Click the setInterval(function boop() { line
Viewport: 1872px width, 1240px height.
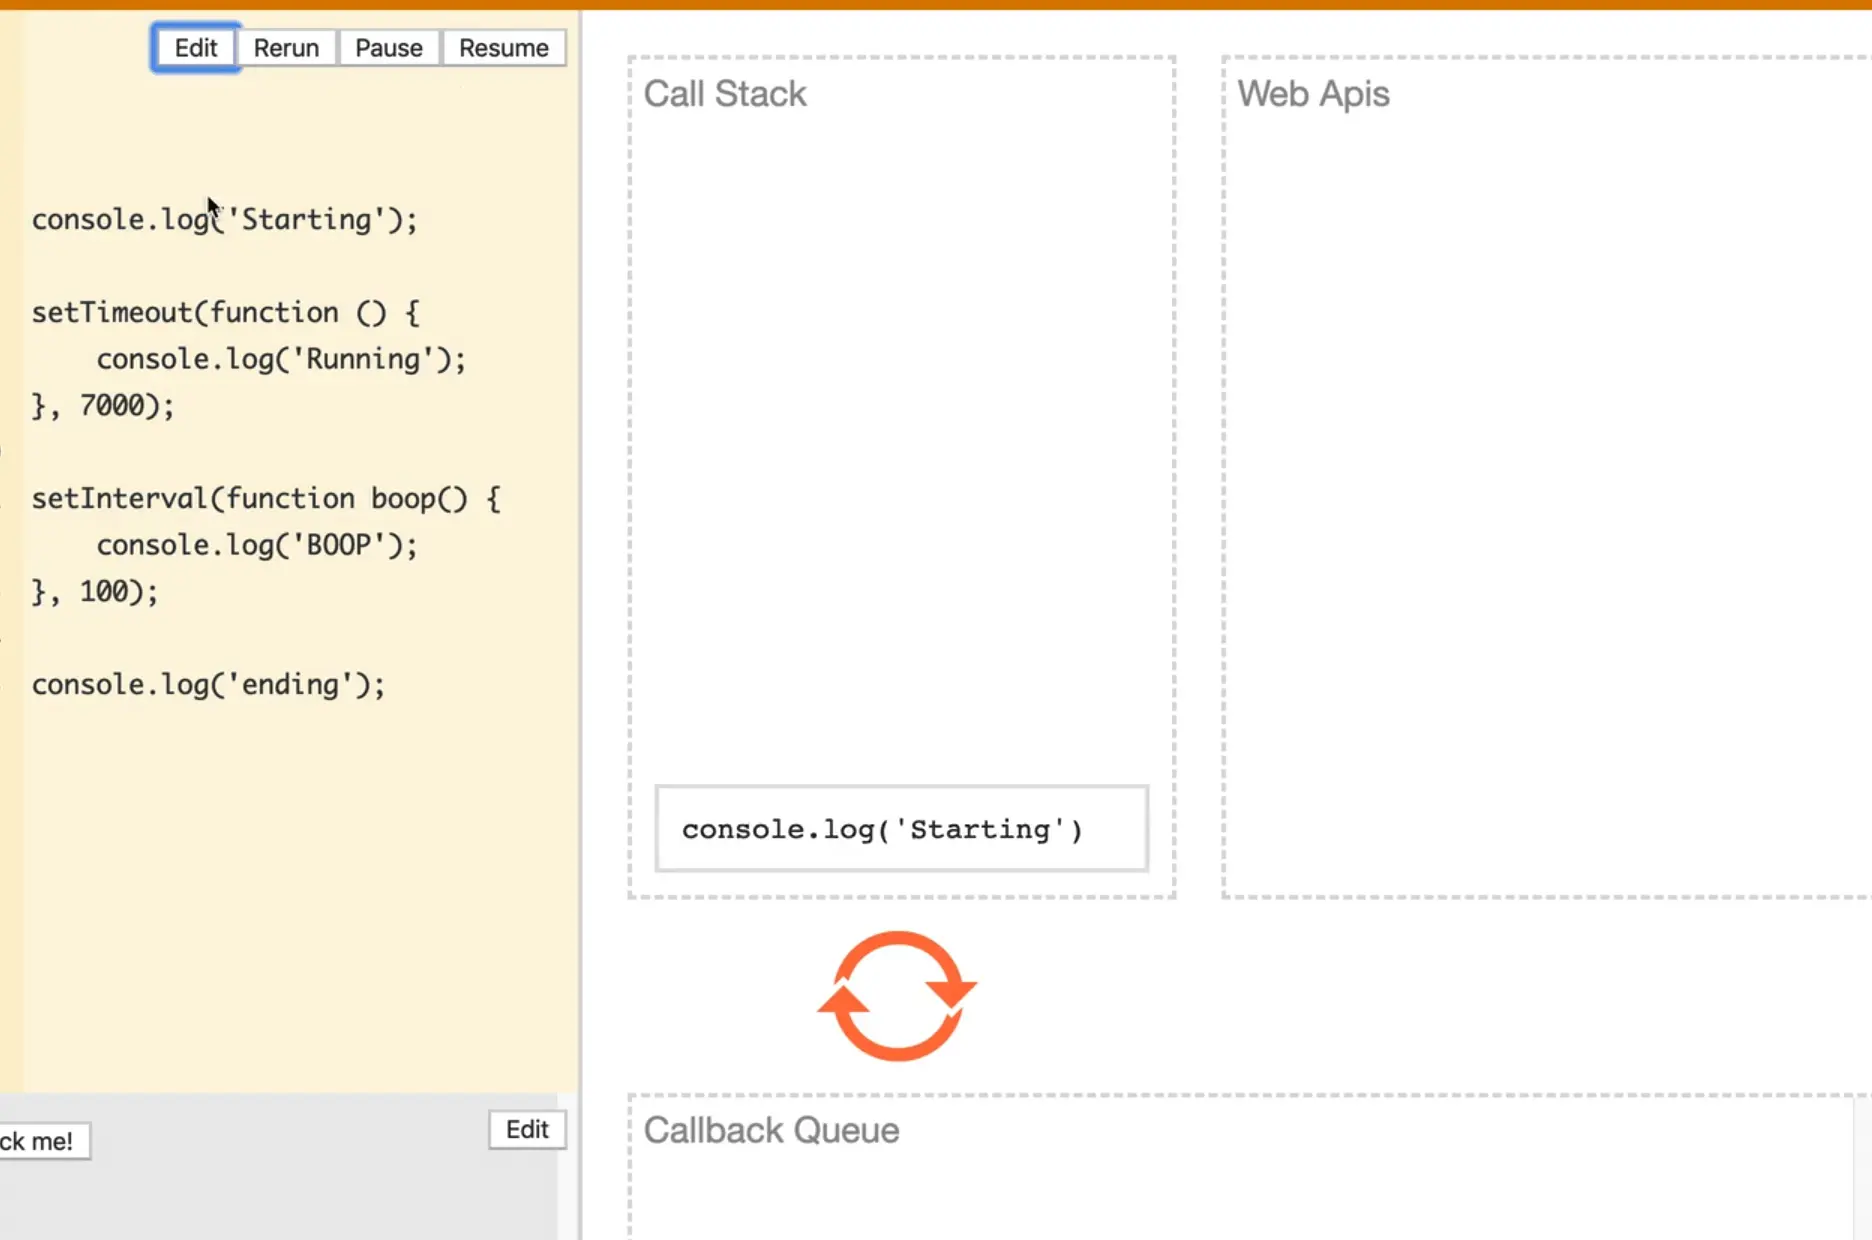[265, 499]
